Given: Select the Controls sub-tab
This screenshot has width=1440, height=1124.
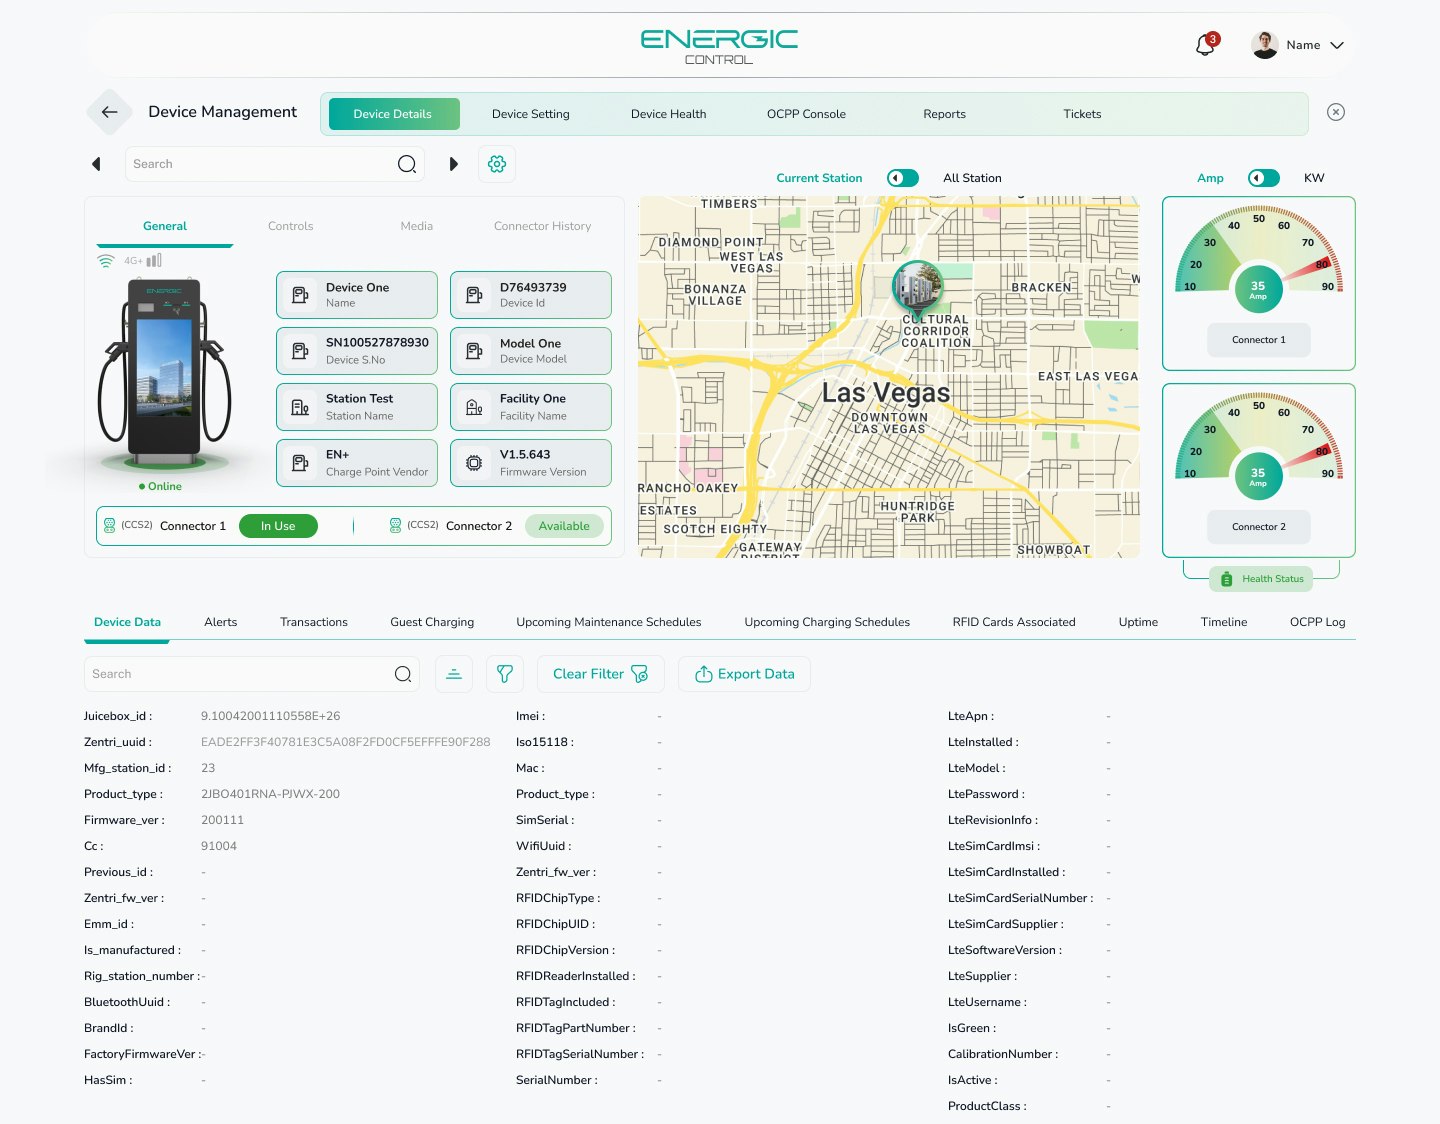Looking at the screenshot, I should coord(291,226).
